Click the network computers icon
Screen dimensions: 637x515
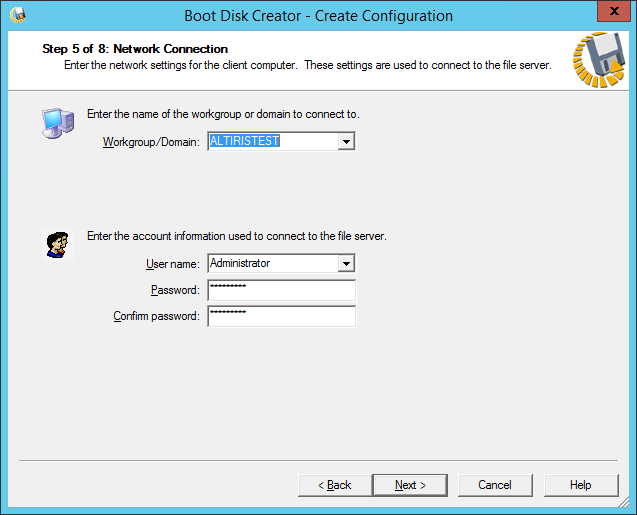point(57,122)
